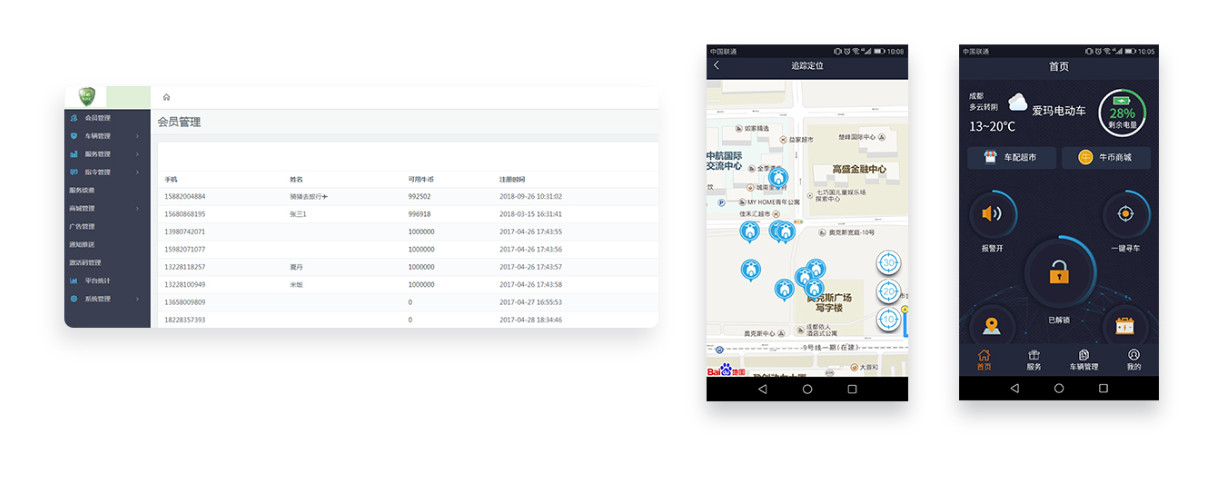Tap the map pin location icon
This screenshot has width=1225, height=504.
pyautogui.click(x=991, y=326)
